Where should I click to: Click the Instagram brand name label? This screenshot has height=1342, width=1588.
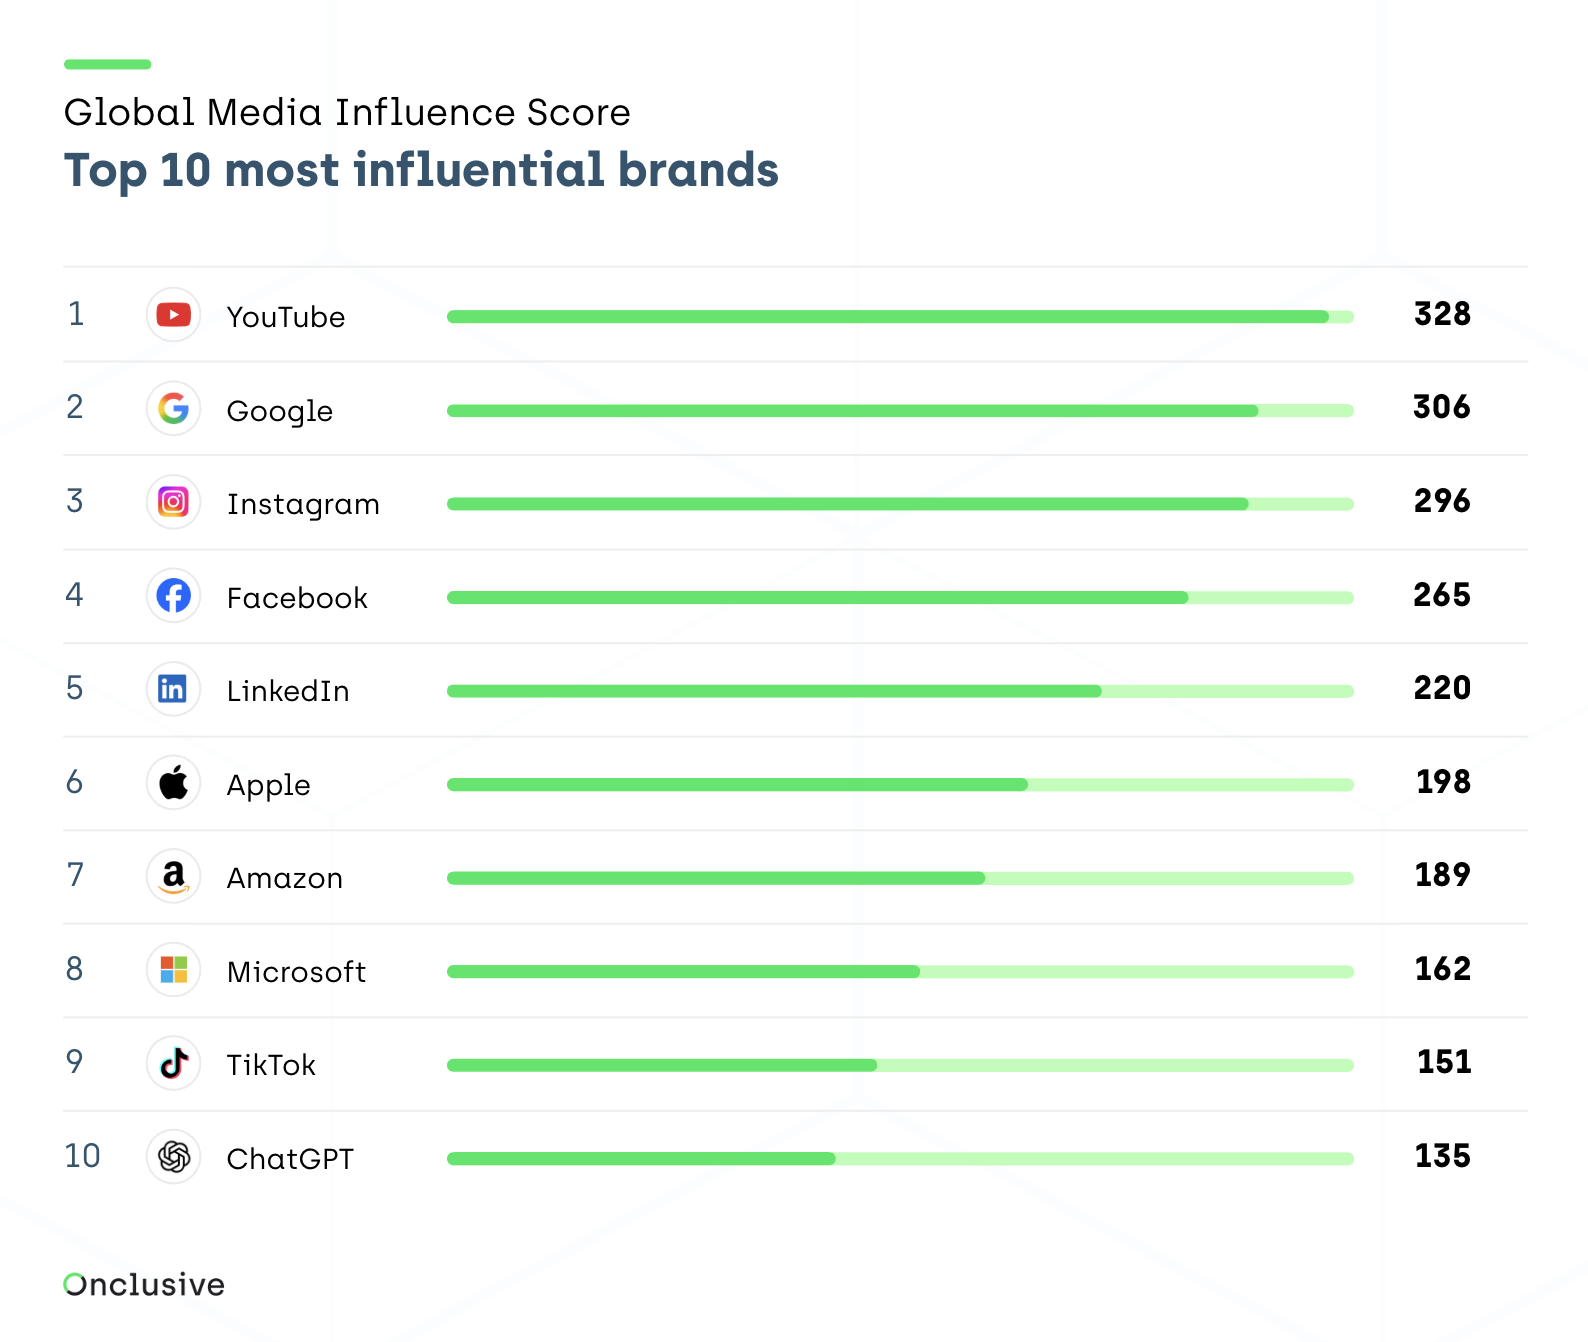click(x=303, y=505)
